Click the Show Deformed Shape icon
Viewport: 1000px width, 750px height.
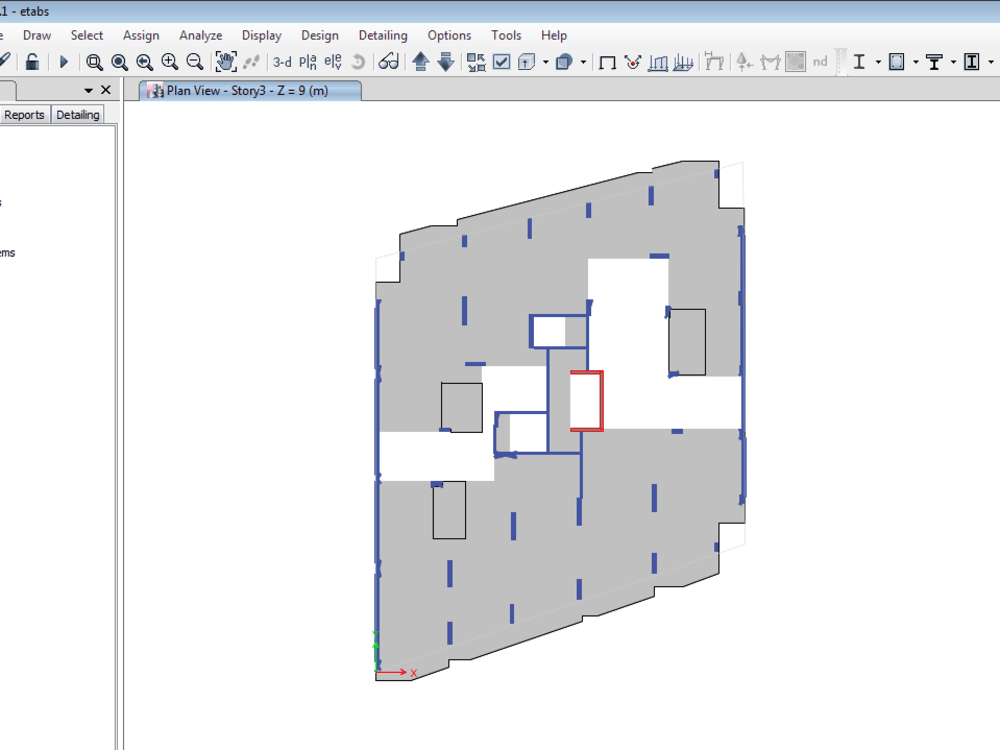click(x=633, y=62)
